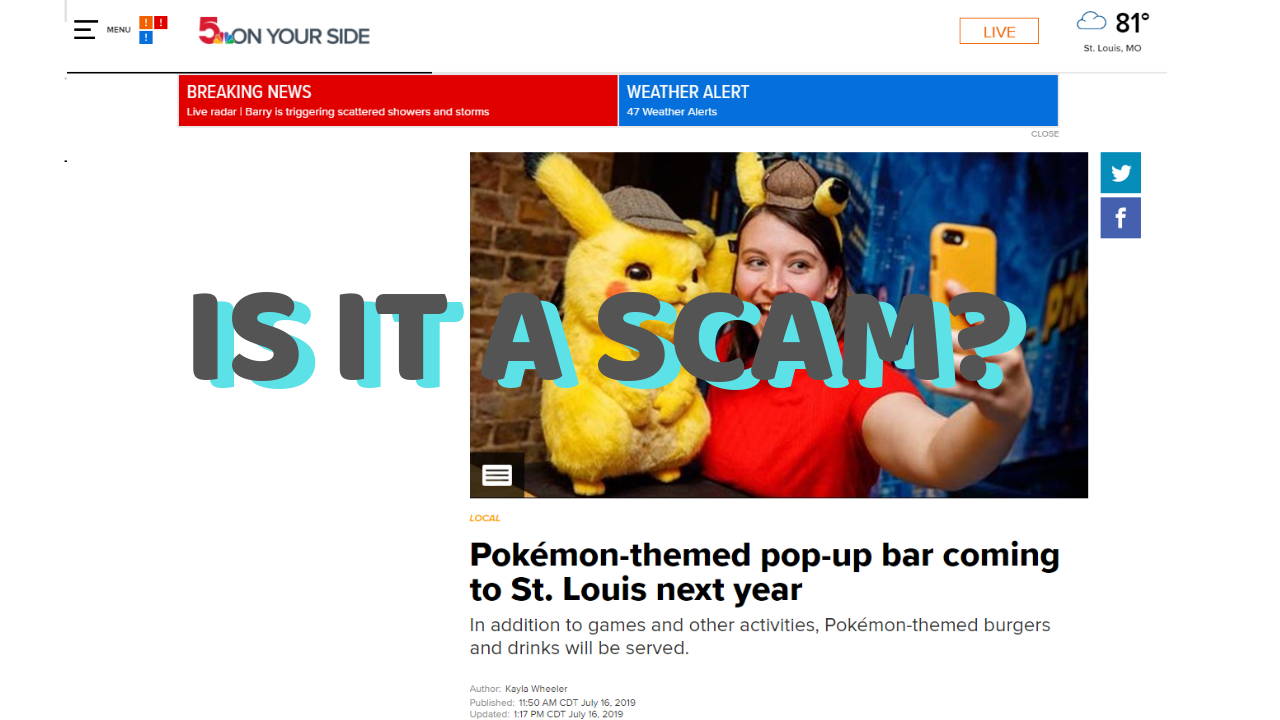Viewport: 1280px width, 720px height.
Task: Click the MENU label
Action: click(119, 30)
